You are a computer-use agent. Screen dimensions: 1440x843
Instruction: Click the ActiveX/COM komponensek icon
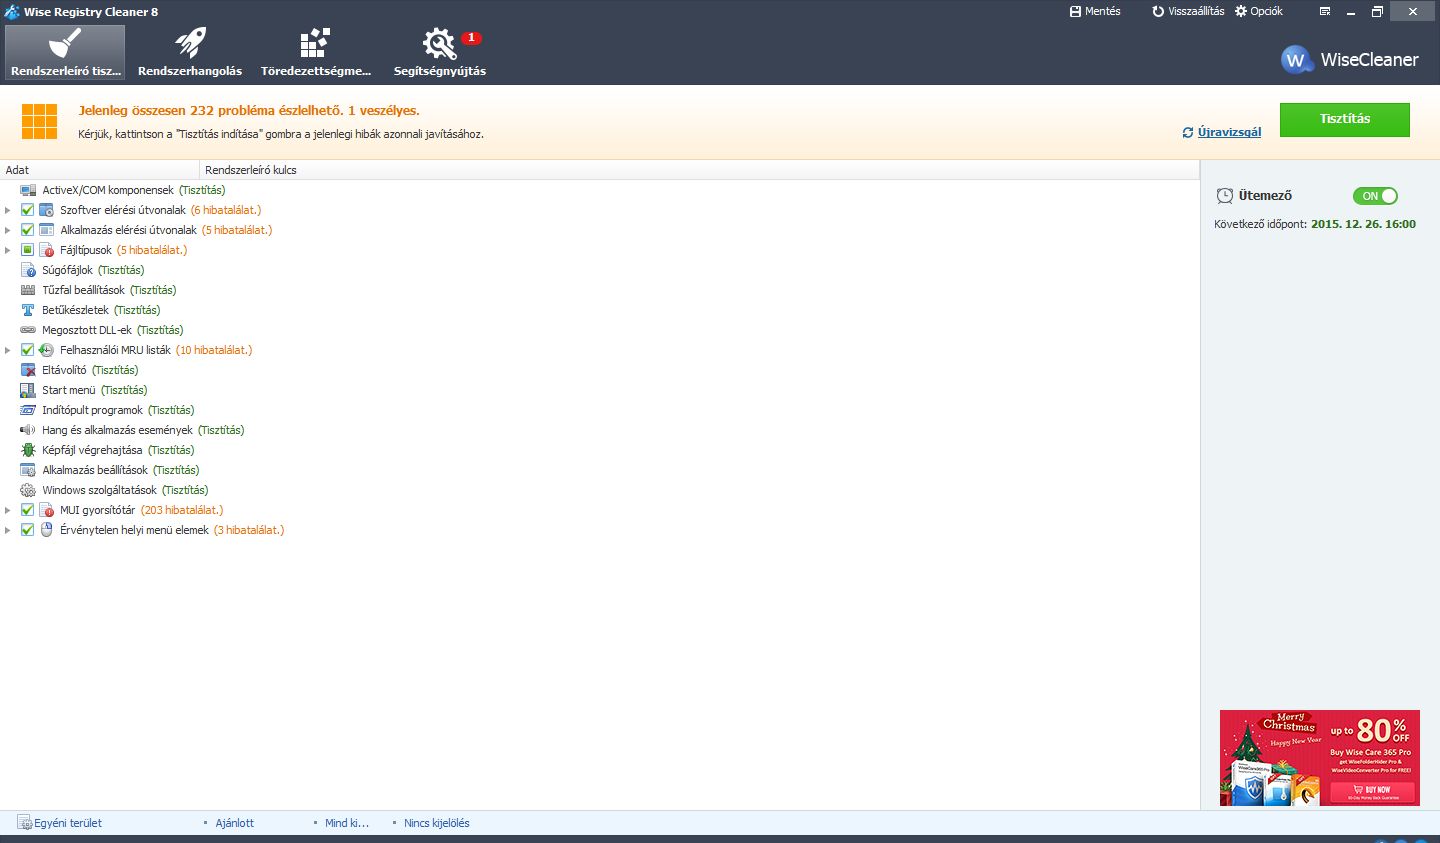point(28,190)
